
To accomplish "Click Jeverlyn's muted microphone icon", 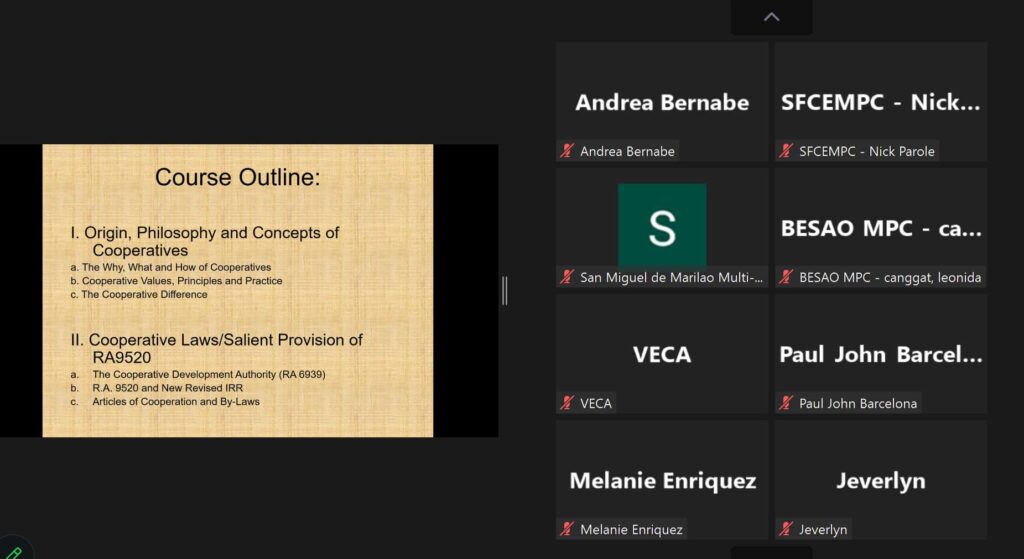I will (786, 529).
